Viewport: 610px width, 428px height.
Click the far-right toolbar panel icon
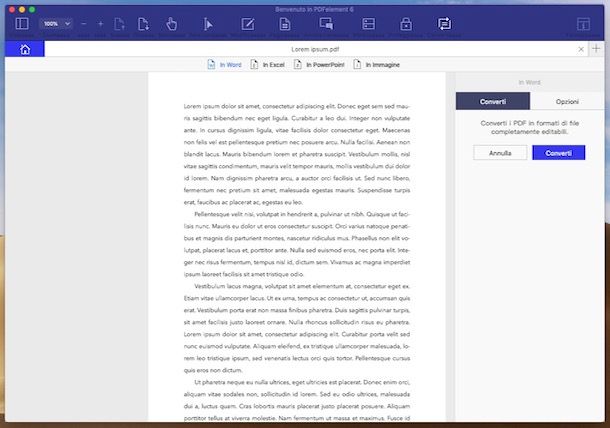[x=583, y=24]
